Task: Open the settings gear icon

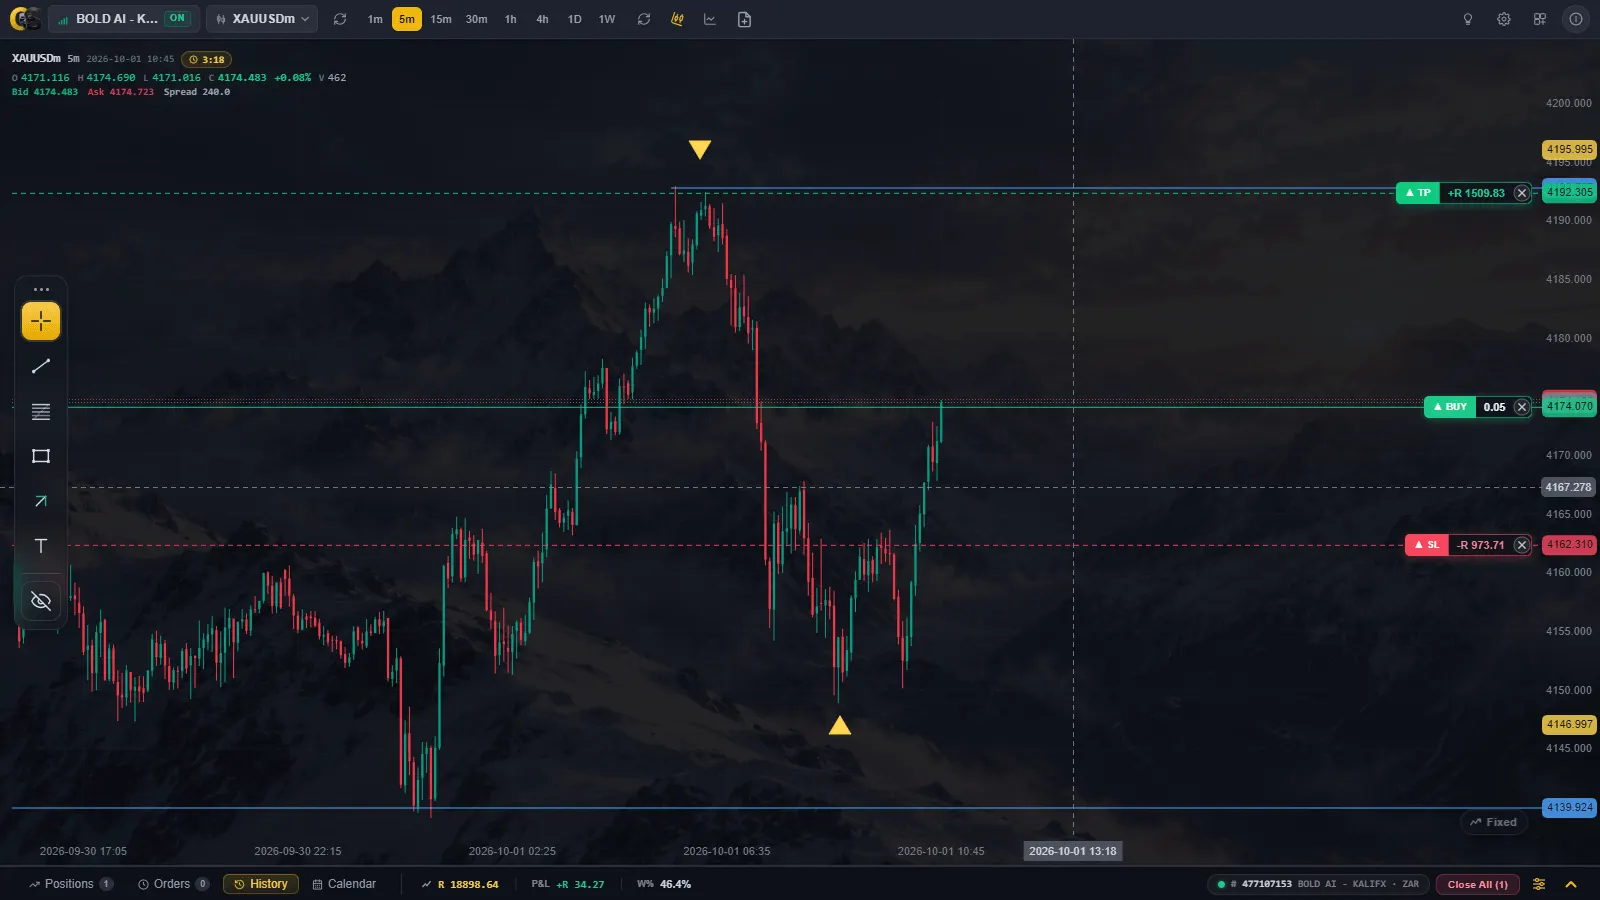Action: pyautogui.click(x=1504, y=19)
